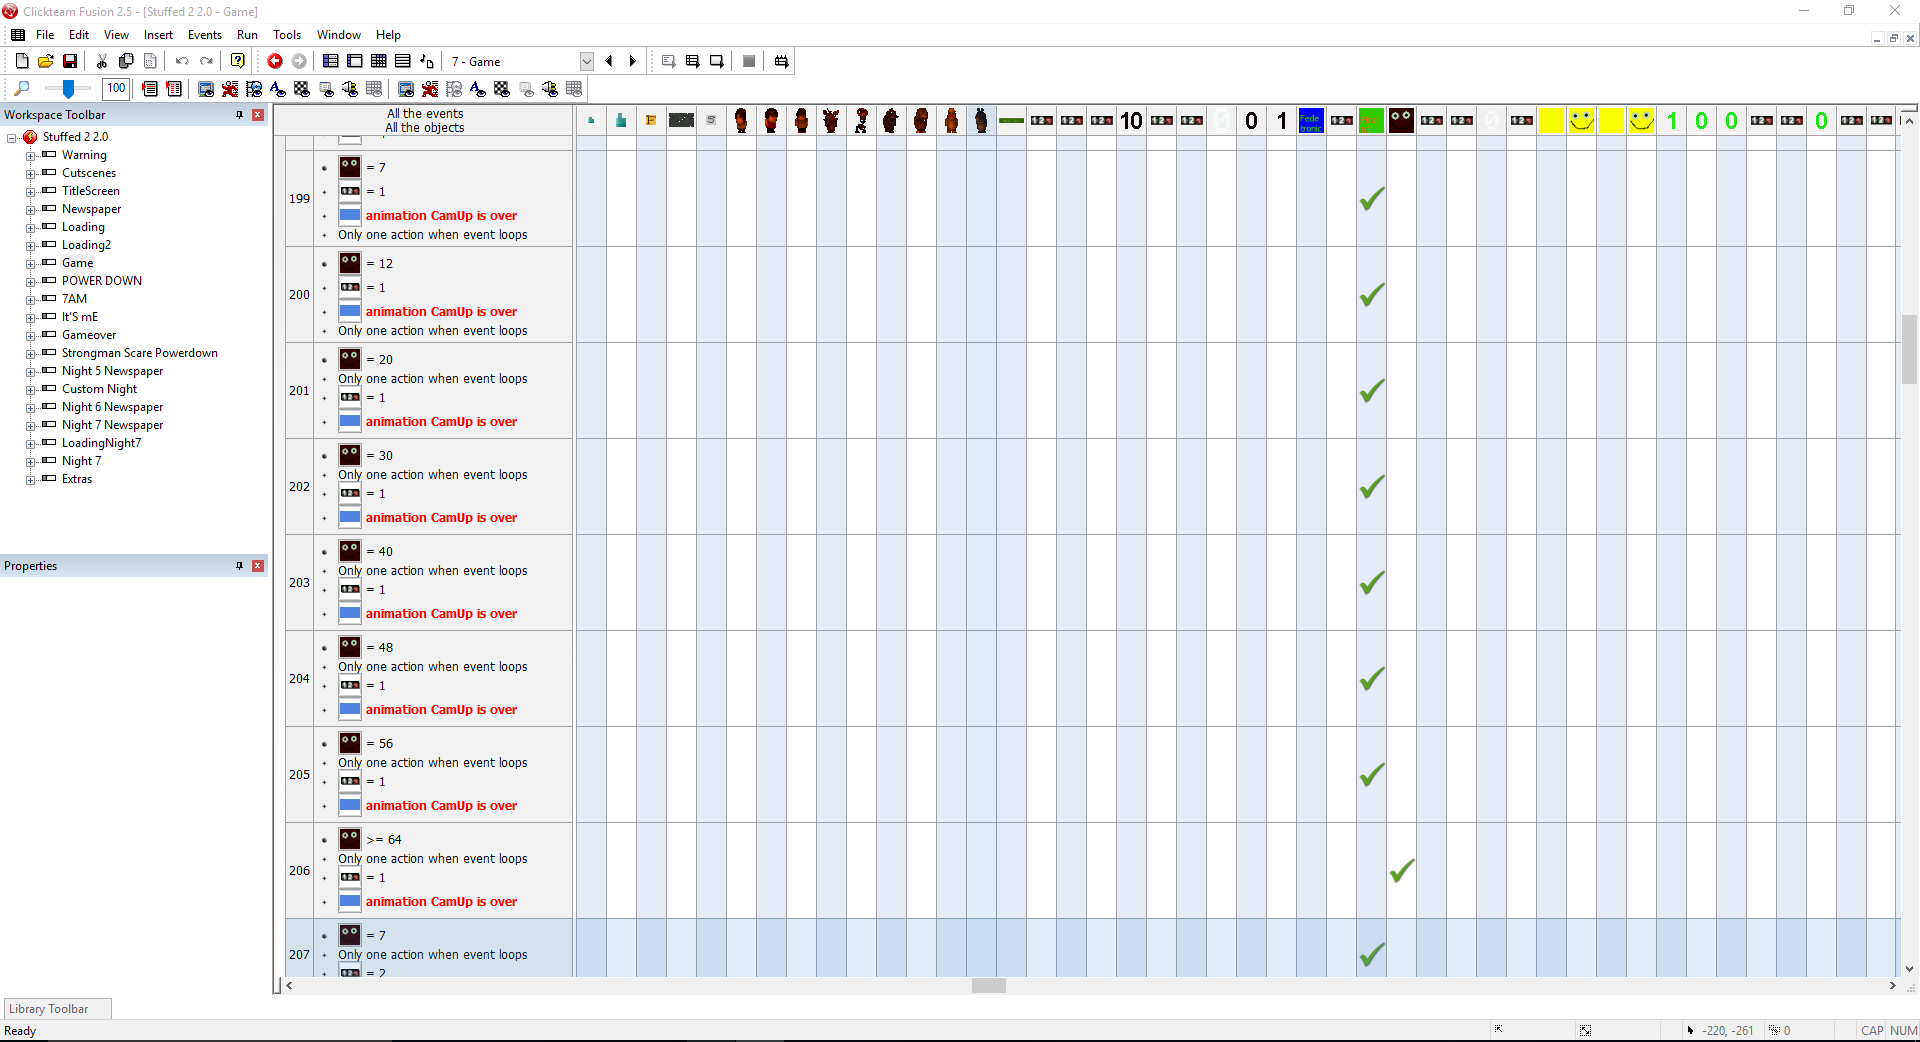Go to the previous frame arrow

point(609,61)
